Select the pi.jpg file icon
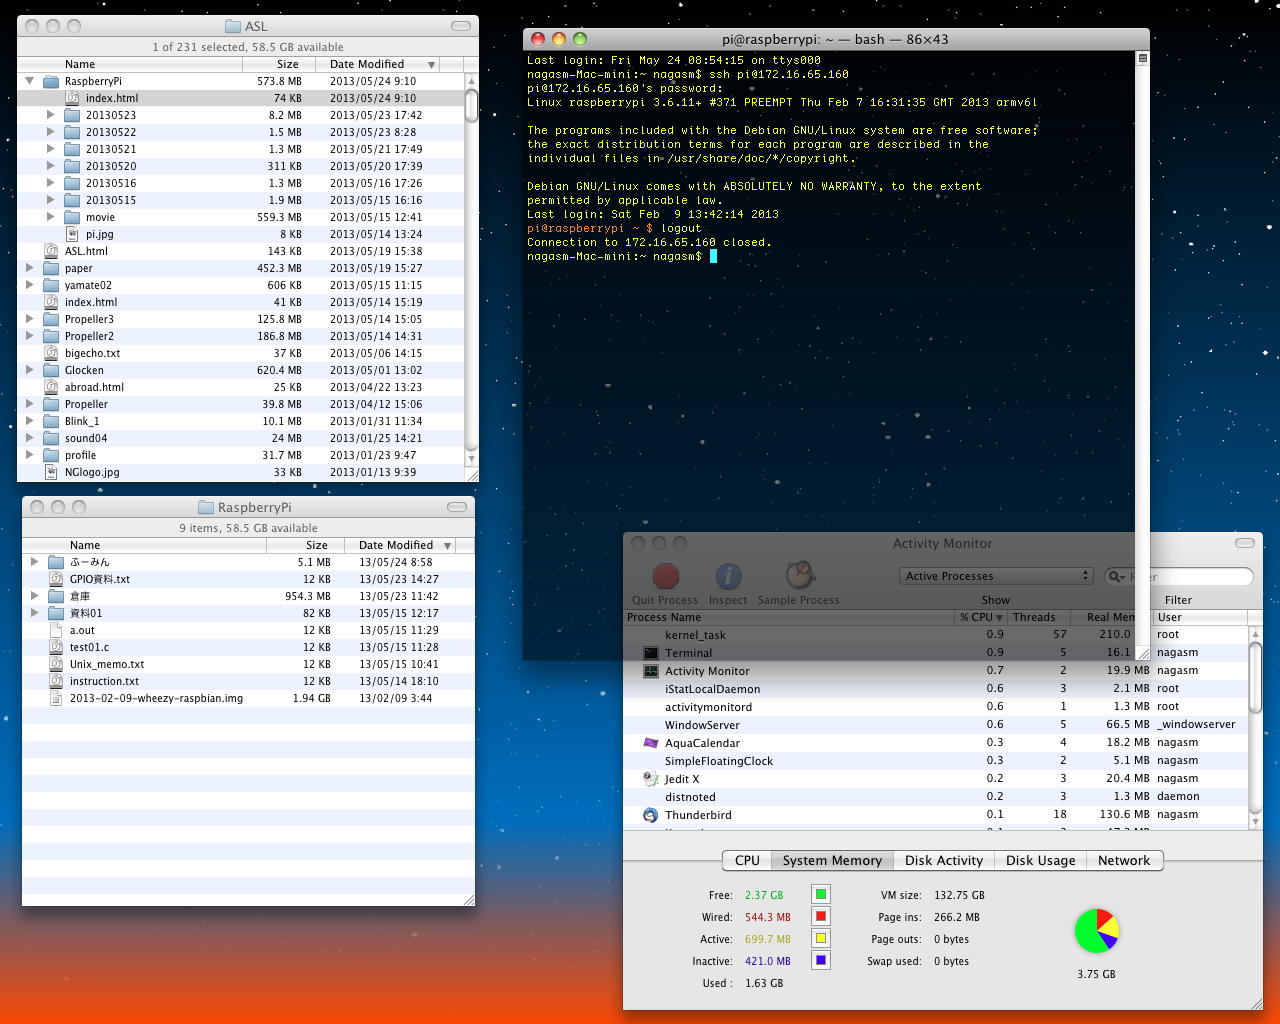Viewport: 1280px width, 1024px height. (72, 234)
